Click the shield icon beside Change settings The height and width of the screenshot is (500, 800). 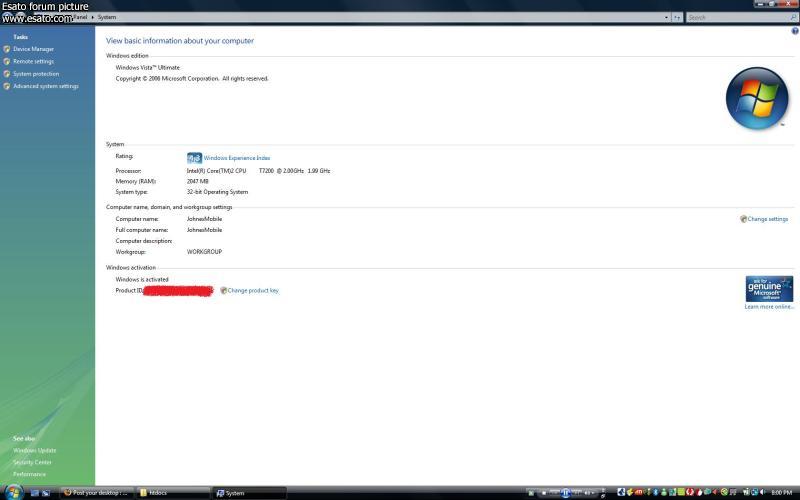(x=743, y=219)
